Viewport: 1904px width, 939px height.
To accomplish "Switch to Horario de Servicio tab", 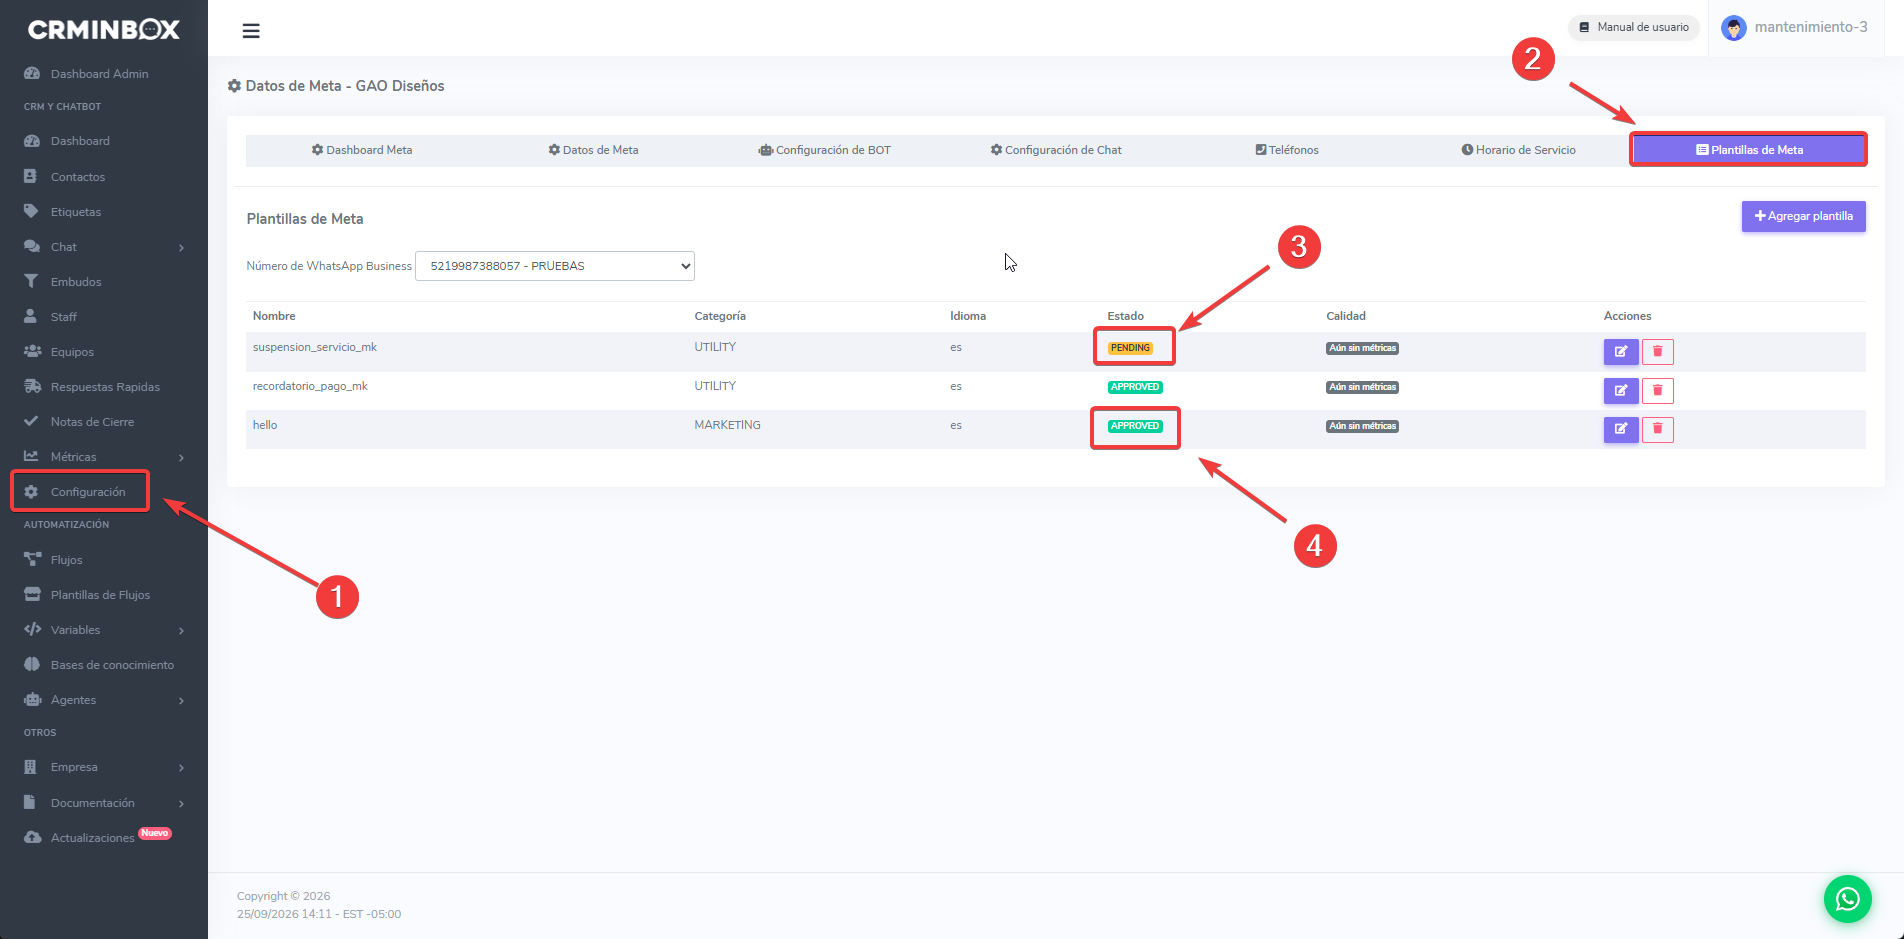I will coord(1518,150).
